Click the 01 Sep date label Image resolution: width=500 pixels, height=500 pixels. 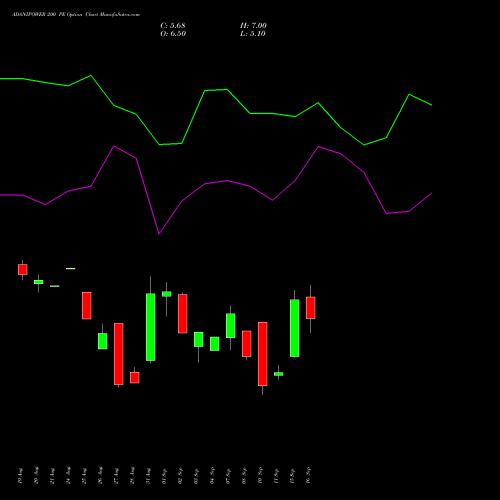point(164,476)
